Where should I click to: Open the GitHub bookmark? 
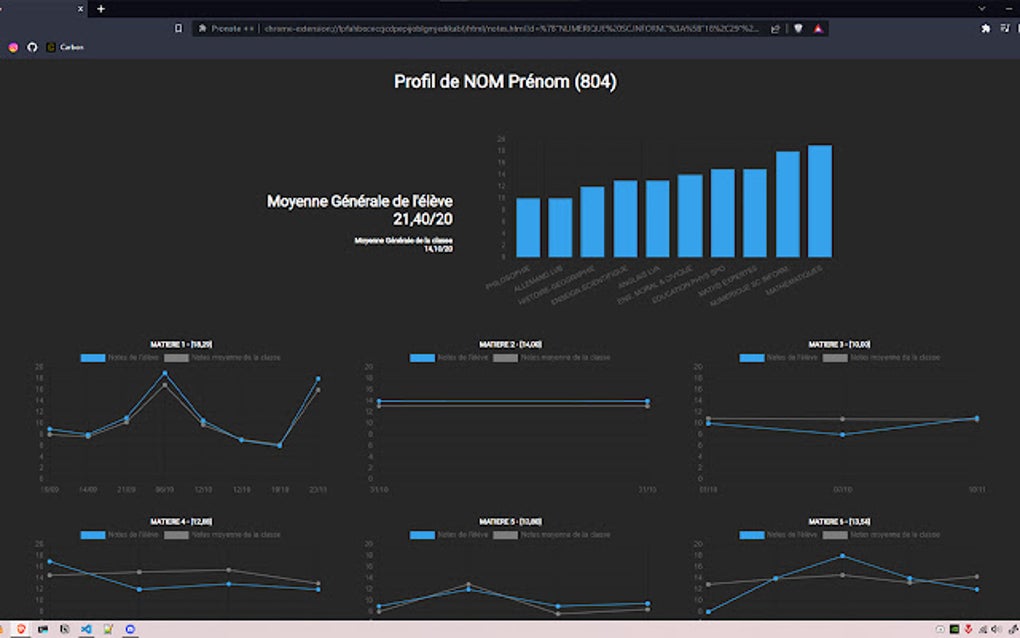pyautogui.click(x=32, y=47)
